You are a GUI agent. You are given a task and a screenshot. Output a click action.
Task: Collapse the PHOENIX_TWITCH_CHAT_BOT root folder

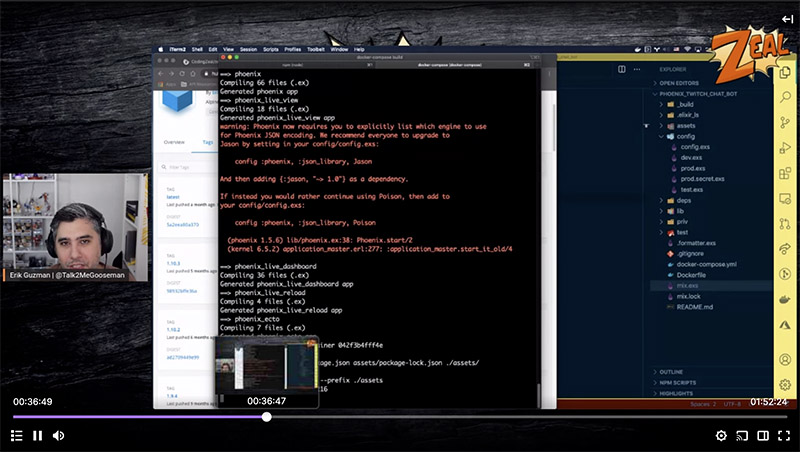point(698,94)
